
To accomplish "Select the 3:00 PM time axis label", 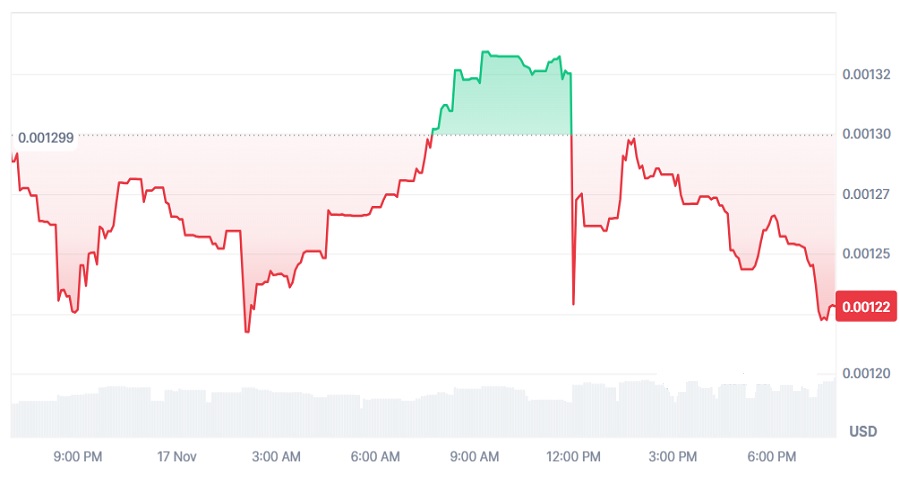I will coord(673,457).
